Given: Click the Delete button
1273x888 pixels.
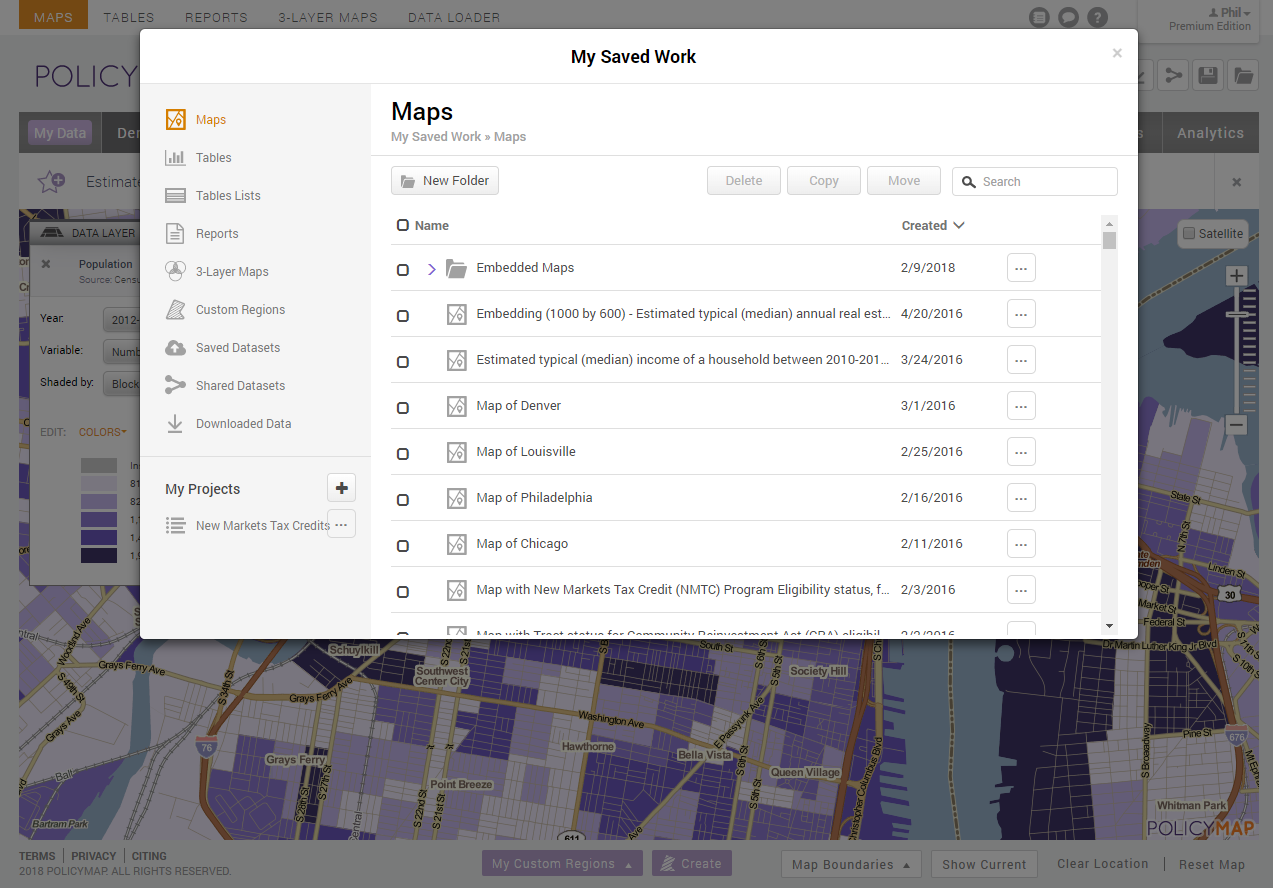Looking at the screenshot, I should 744,181.
